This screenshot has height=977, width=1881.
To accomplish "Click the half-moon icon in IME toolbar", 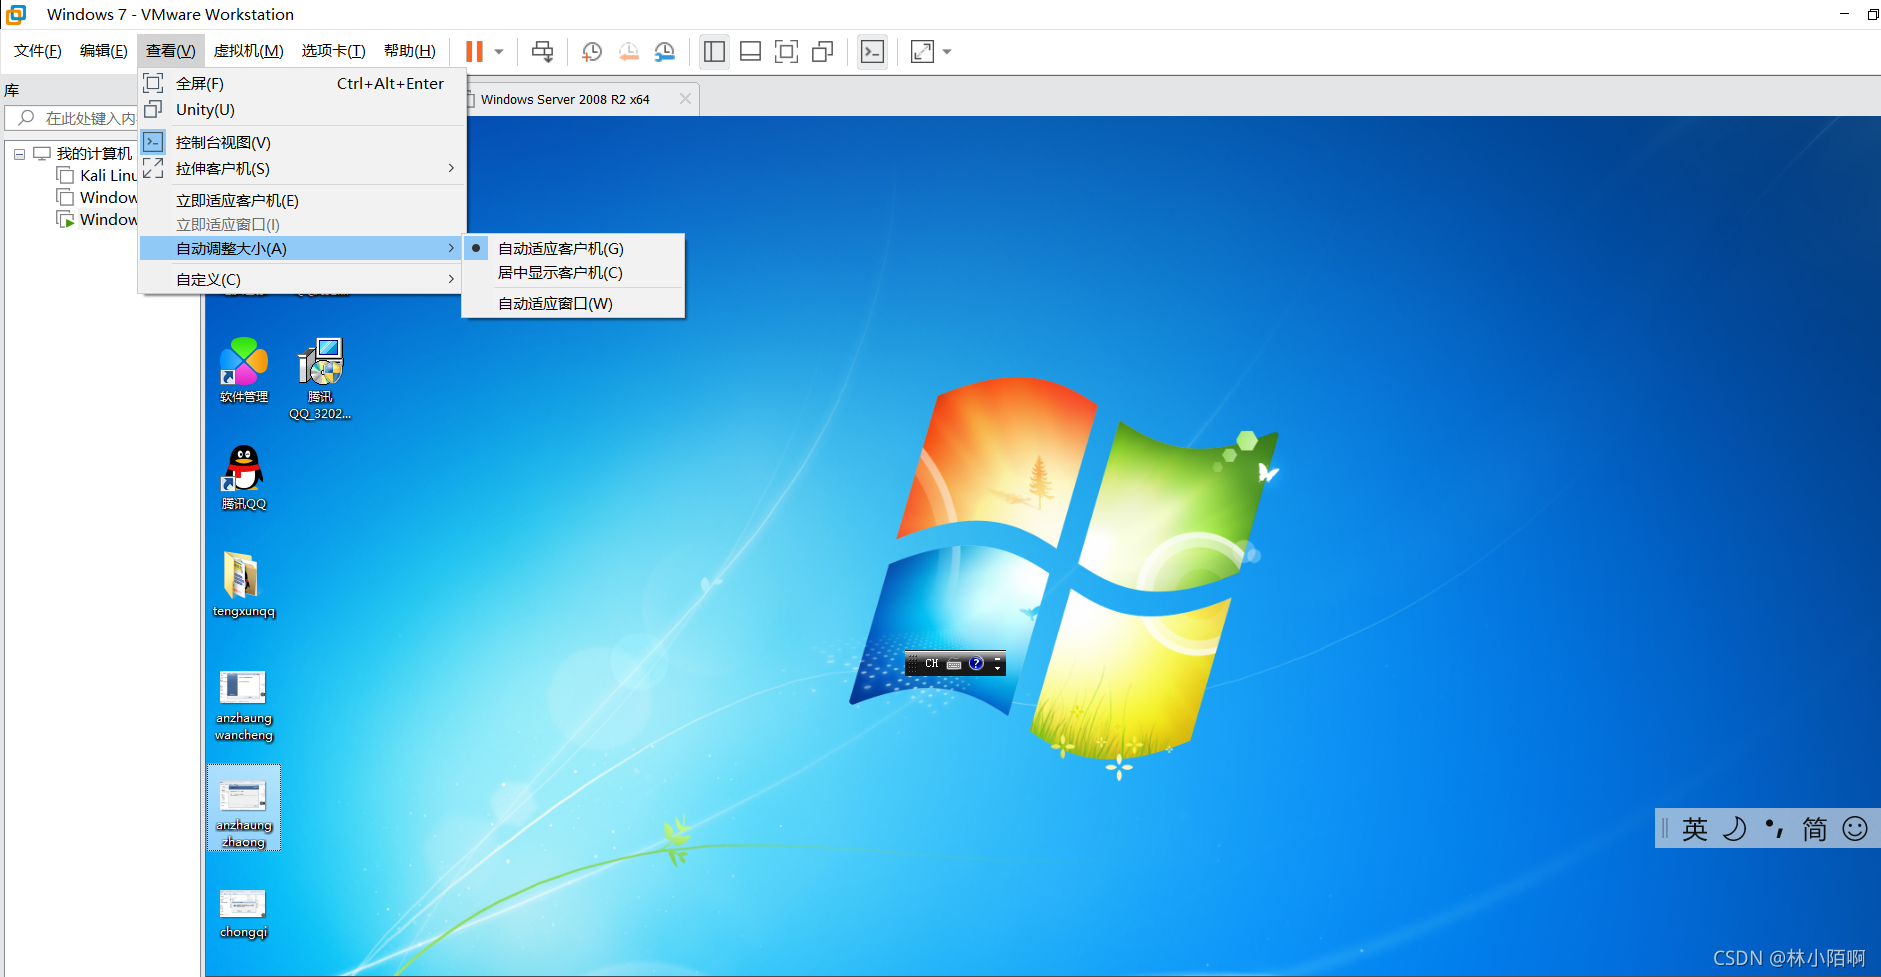I will [x=1735, y=829].
